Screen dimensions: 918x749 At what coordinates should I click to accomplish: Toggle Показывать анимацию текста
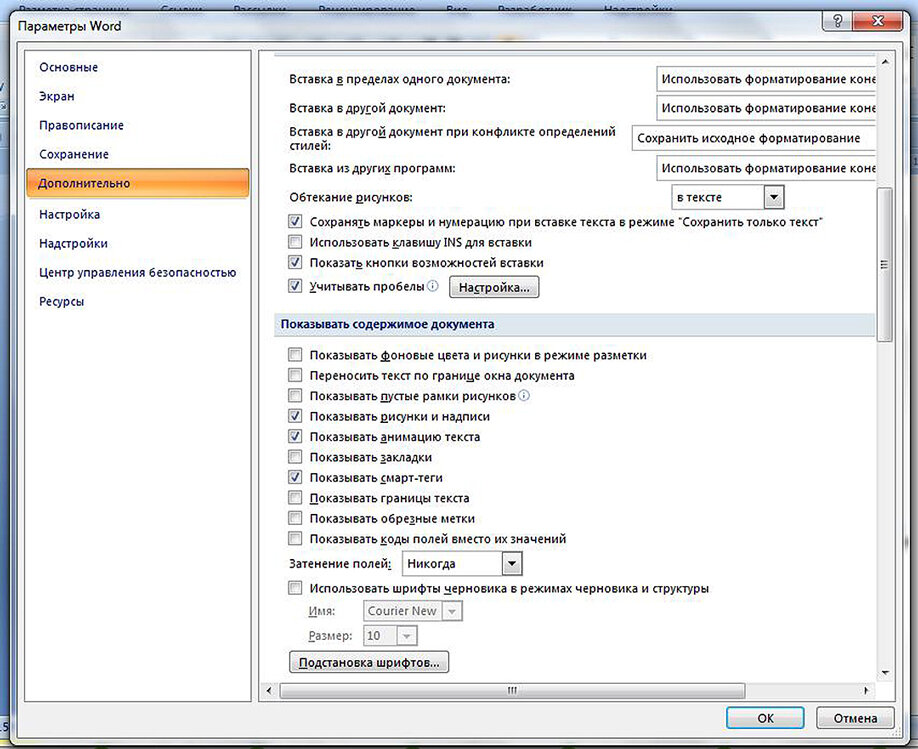pos(295,437)
